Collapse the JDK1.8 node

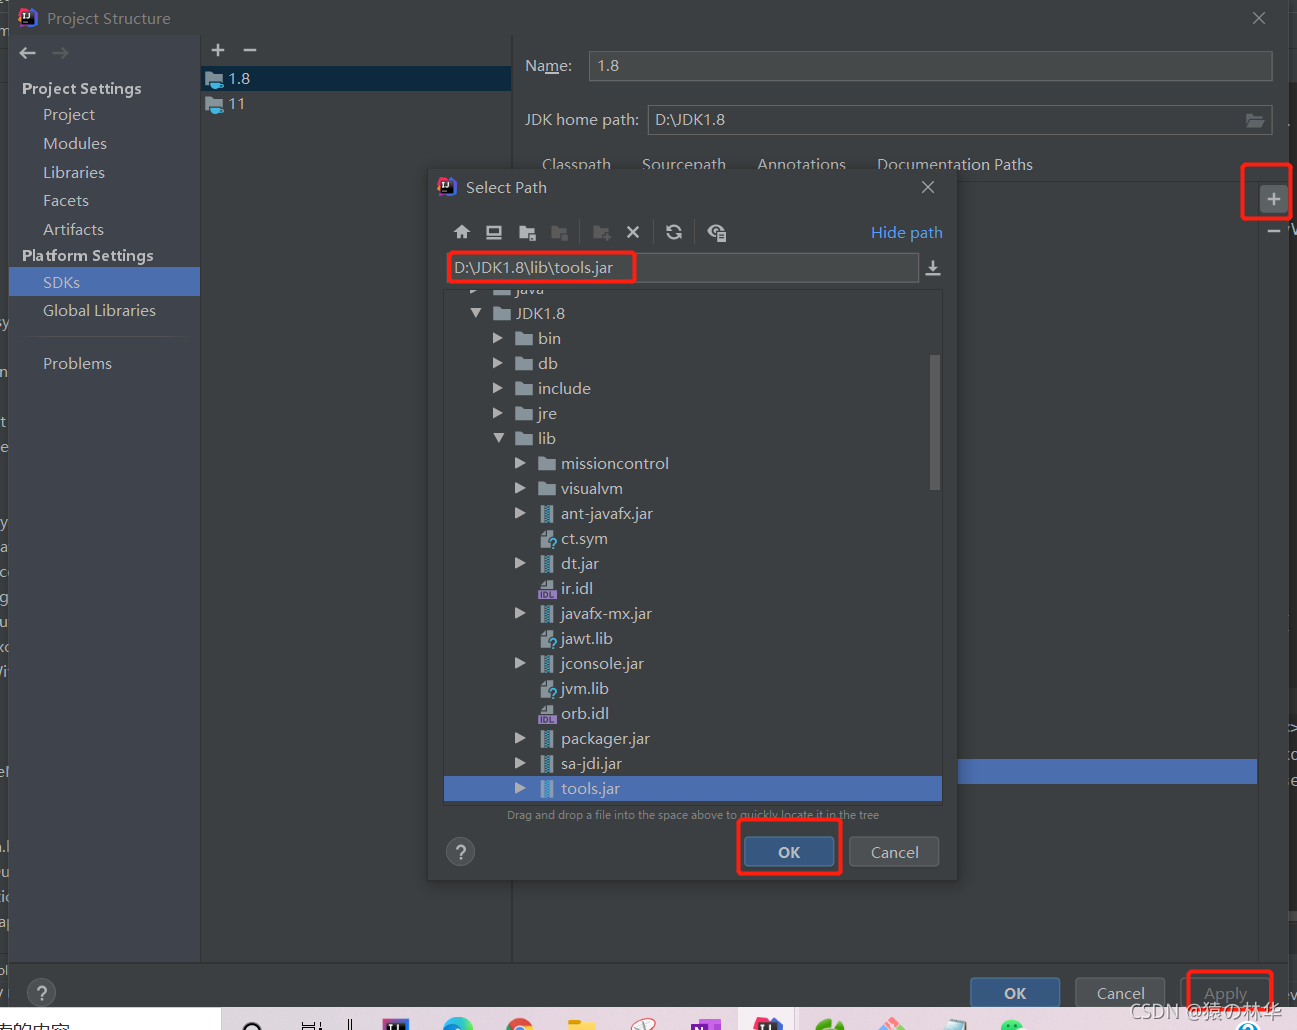476,312
